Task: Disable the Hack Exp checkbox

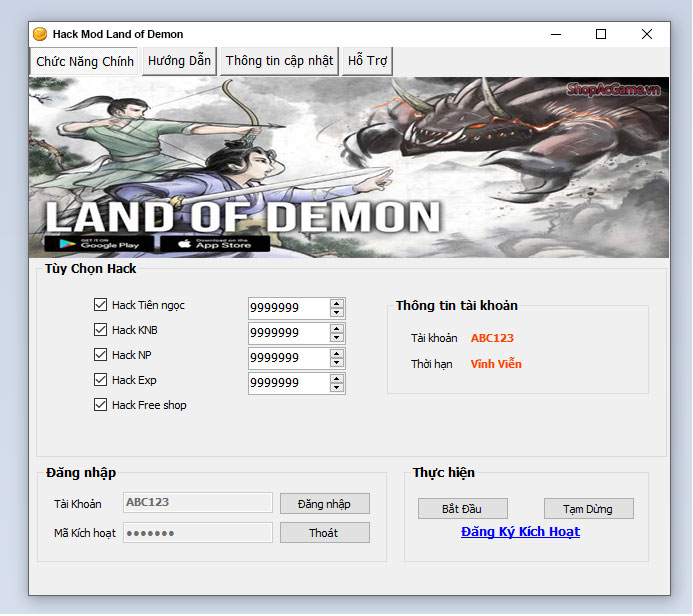Action: [100, 380]
